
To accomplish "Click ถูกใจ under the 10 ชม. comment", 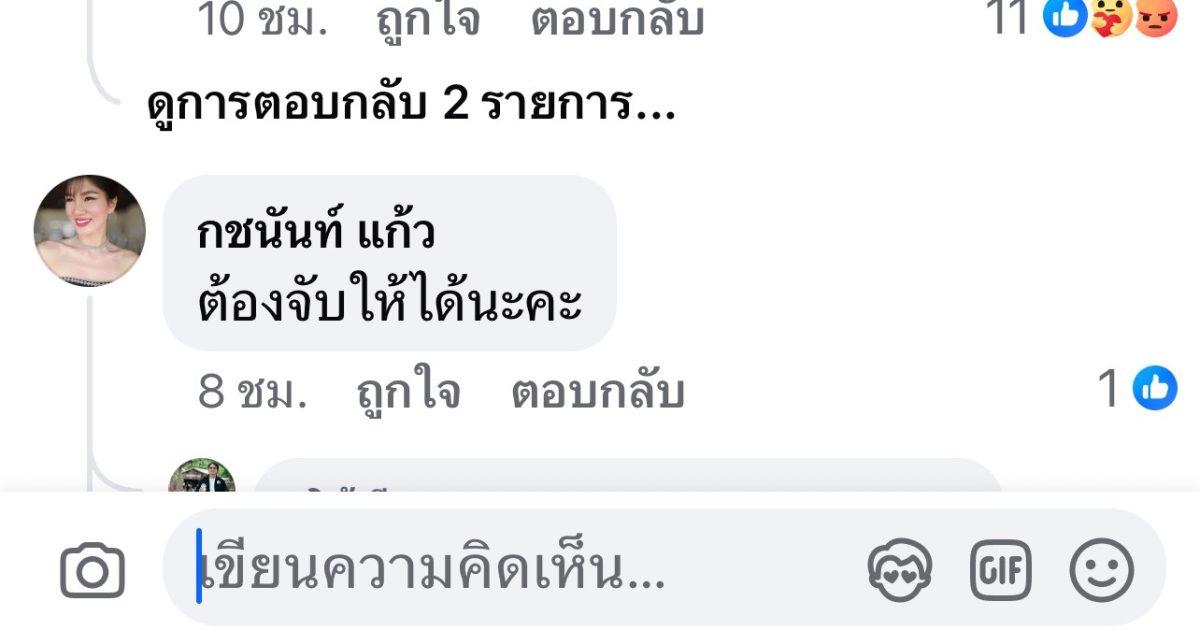I will click(428, 20).
